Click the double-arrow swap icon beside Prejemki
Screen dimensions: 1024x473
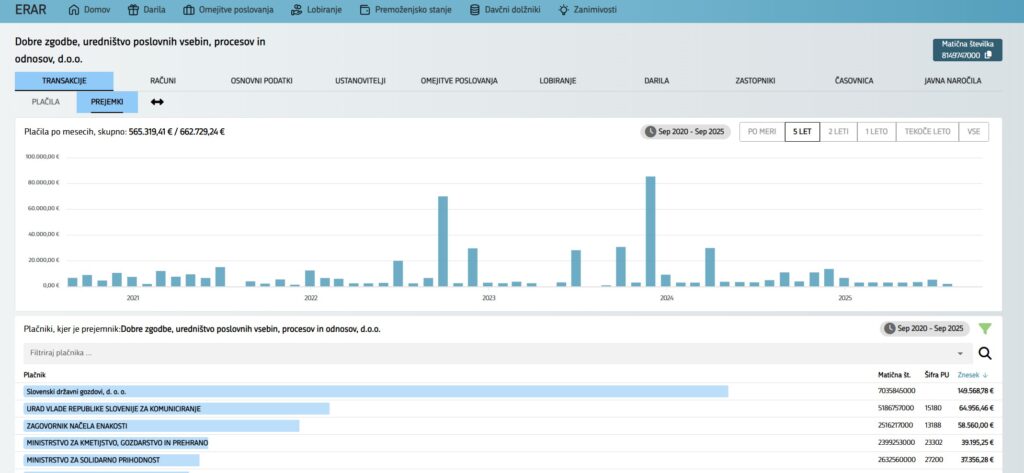click(x=157, y=102)
